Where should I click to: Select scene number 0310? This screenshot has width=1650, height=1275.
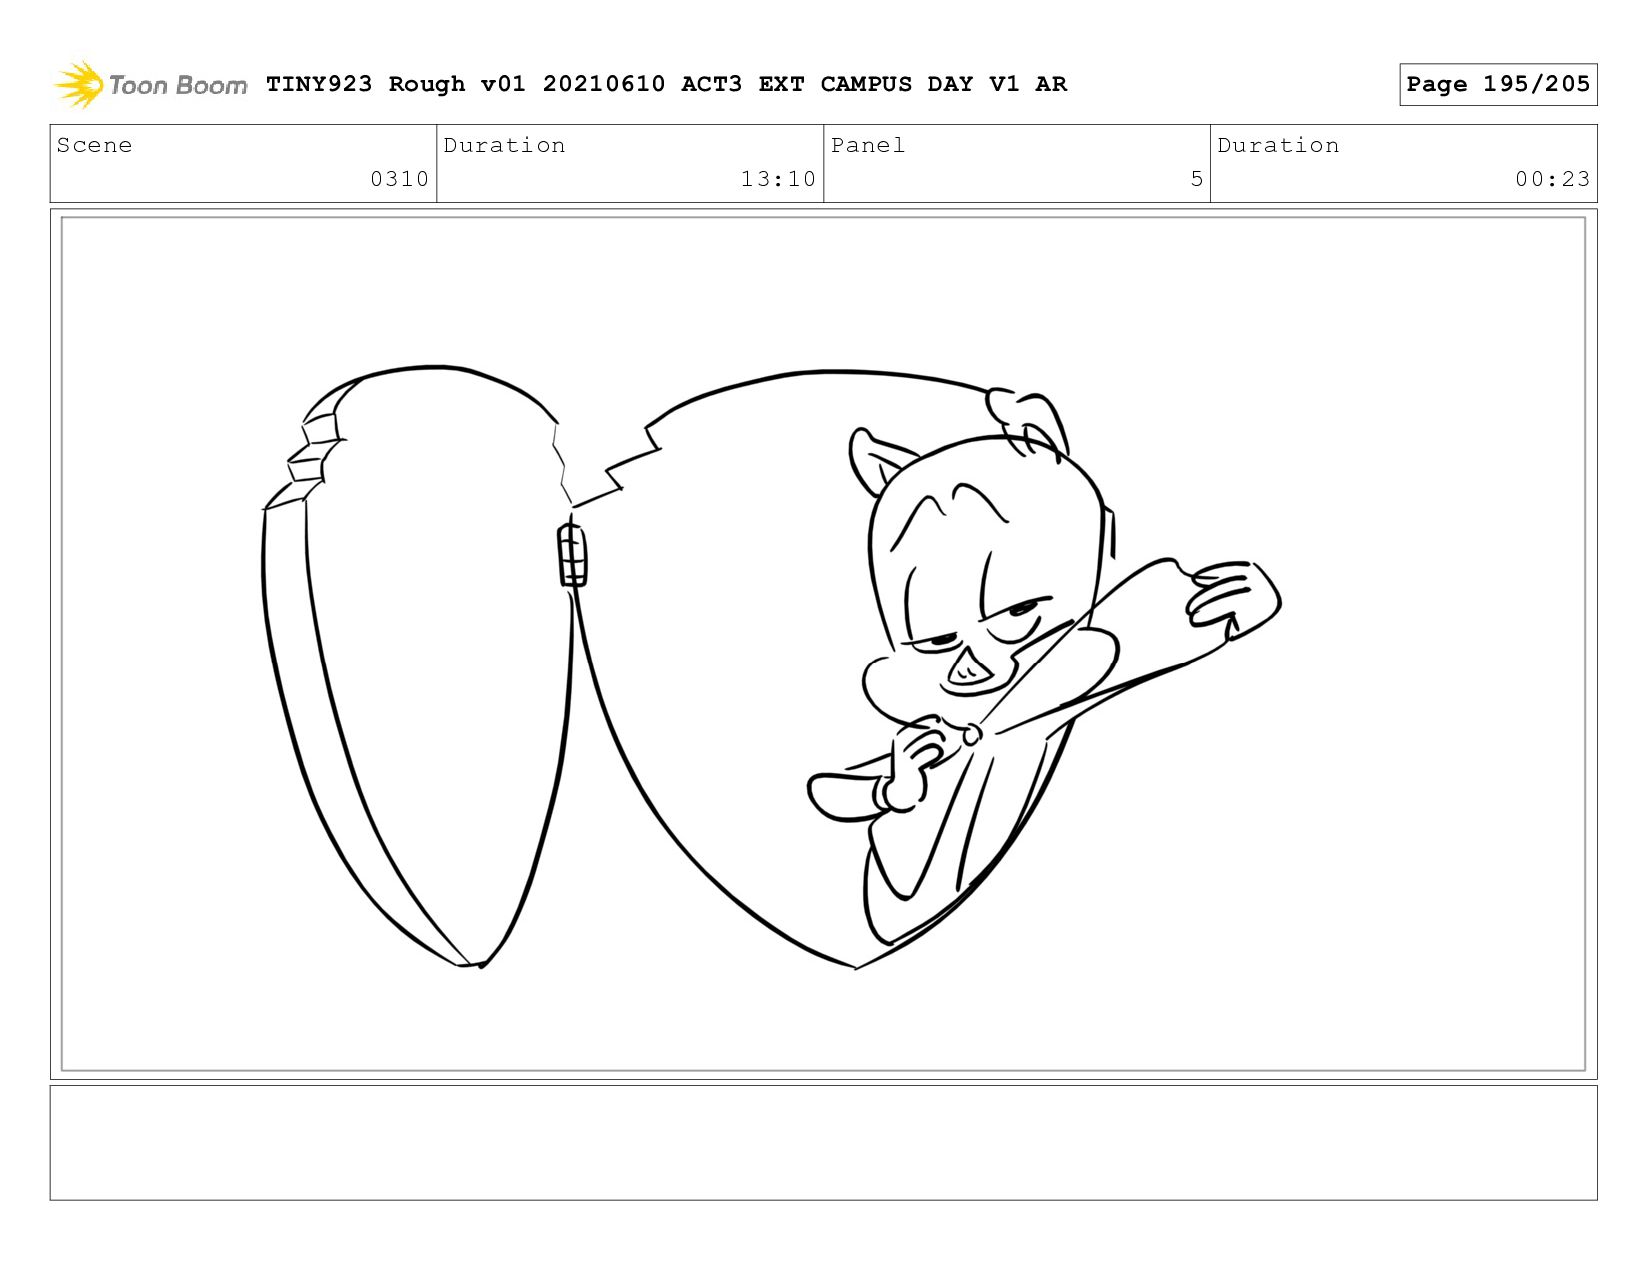399,179
